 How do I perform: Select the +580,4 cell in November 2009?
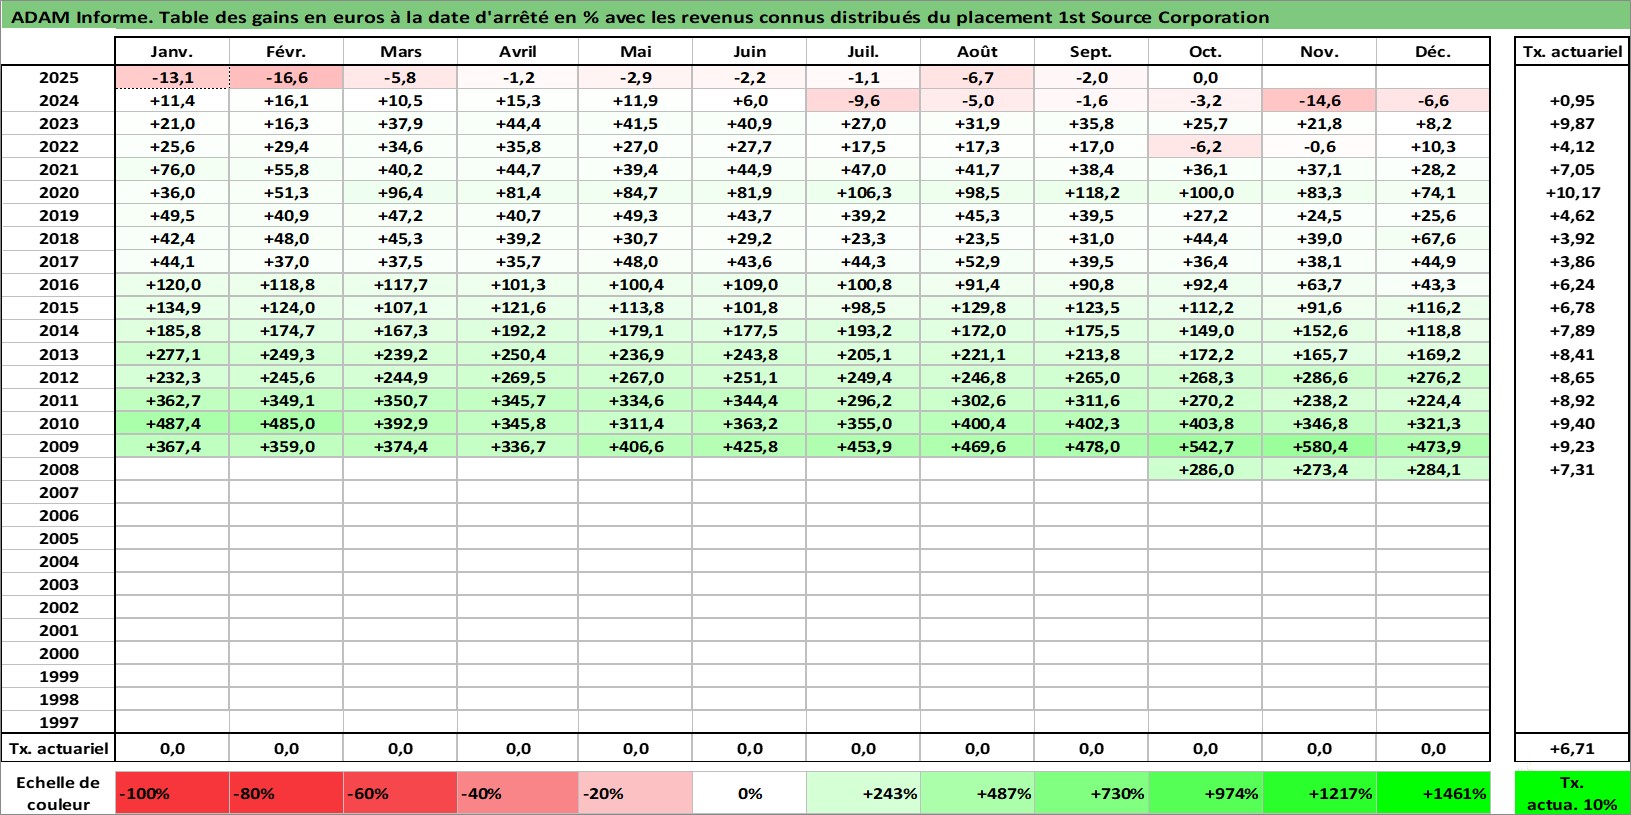(x=1319, y=446)
